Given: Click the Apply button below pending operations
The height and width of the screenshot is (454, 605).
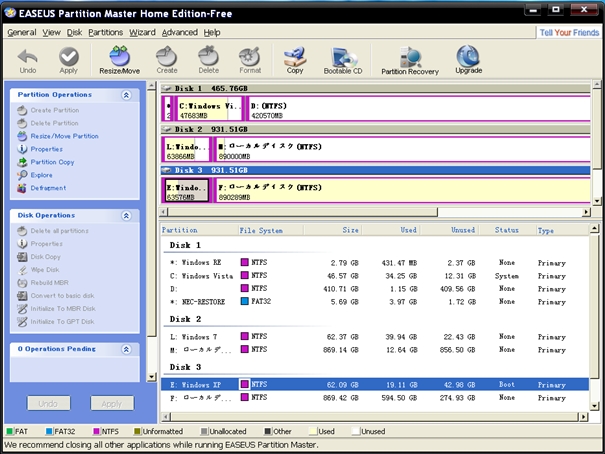Looking at the screenshot, I should pos(112,403).
